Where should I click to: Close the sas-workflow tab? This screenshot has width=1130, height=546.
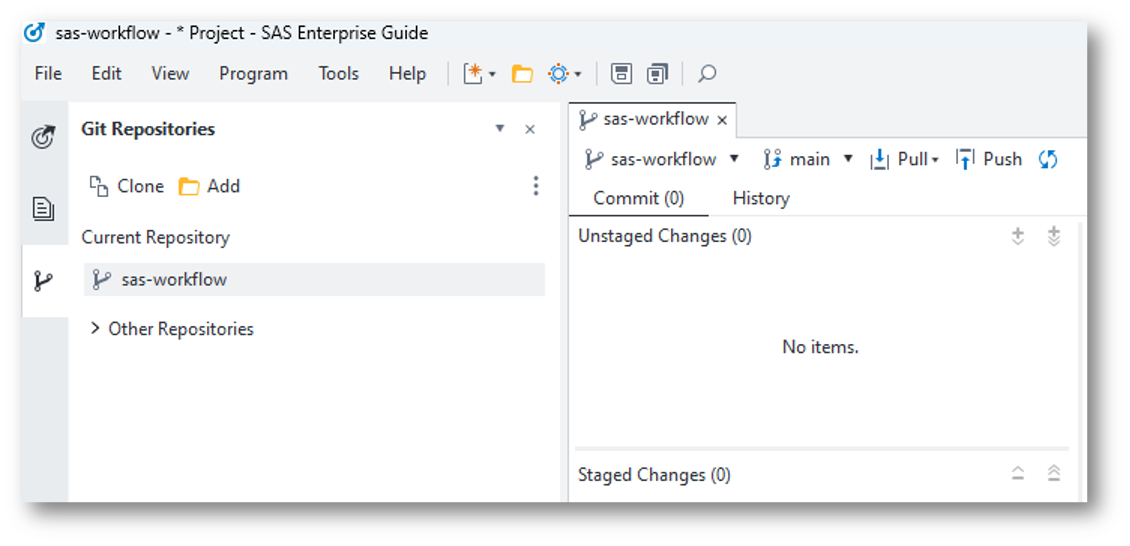coord(722,120)
